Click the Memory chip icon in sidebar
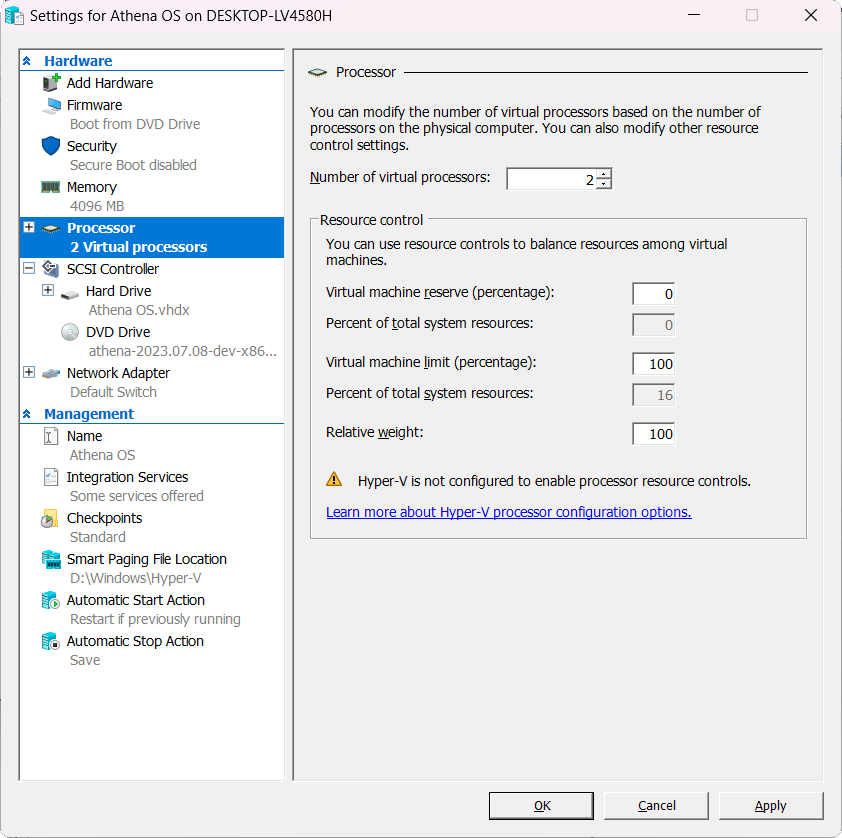 [51, 187]
